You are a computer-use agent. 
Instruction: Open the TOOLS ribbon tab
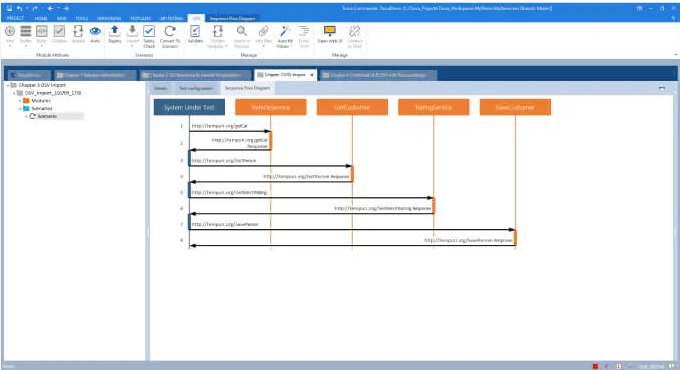[x=82, y=18]
